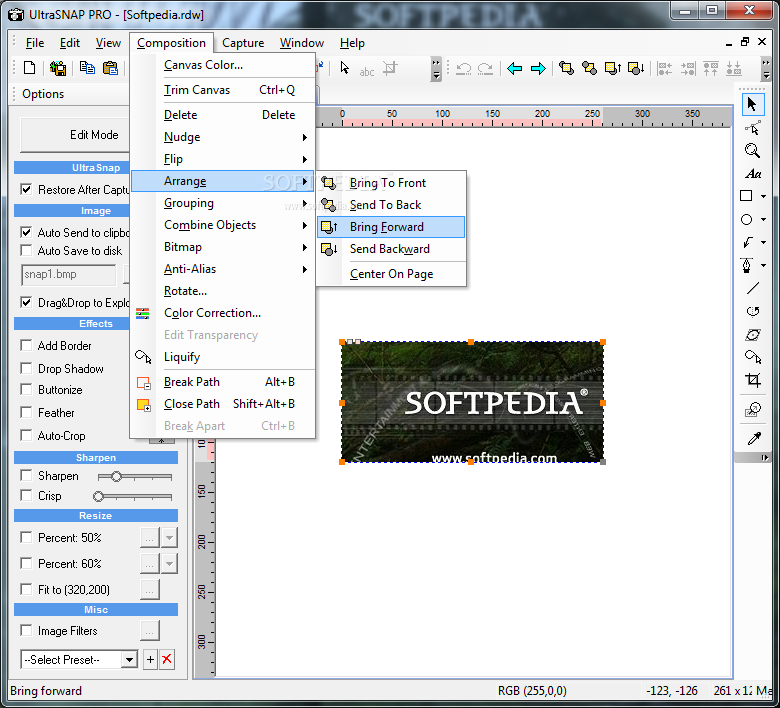Click ellipsis button beside Image Filters

(150, 631)
